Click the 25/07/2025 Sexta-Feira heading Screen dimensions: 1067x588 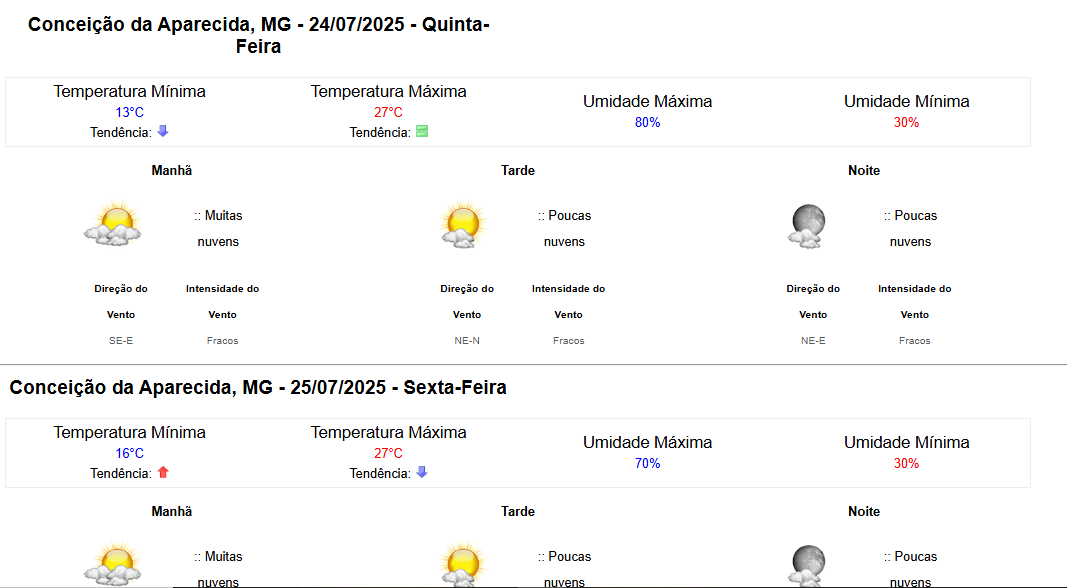(x=258, y=387)
